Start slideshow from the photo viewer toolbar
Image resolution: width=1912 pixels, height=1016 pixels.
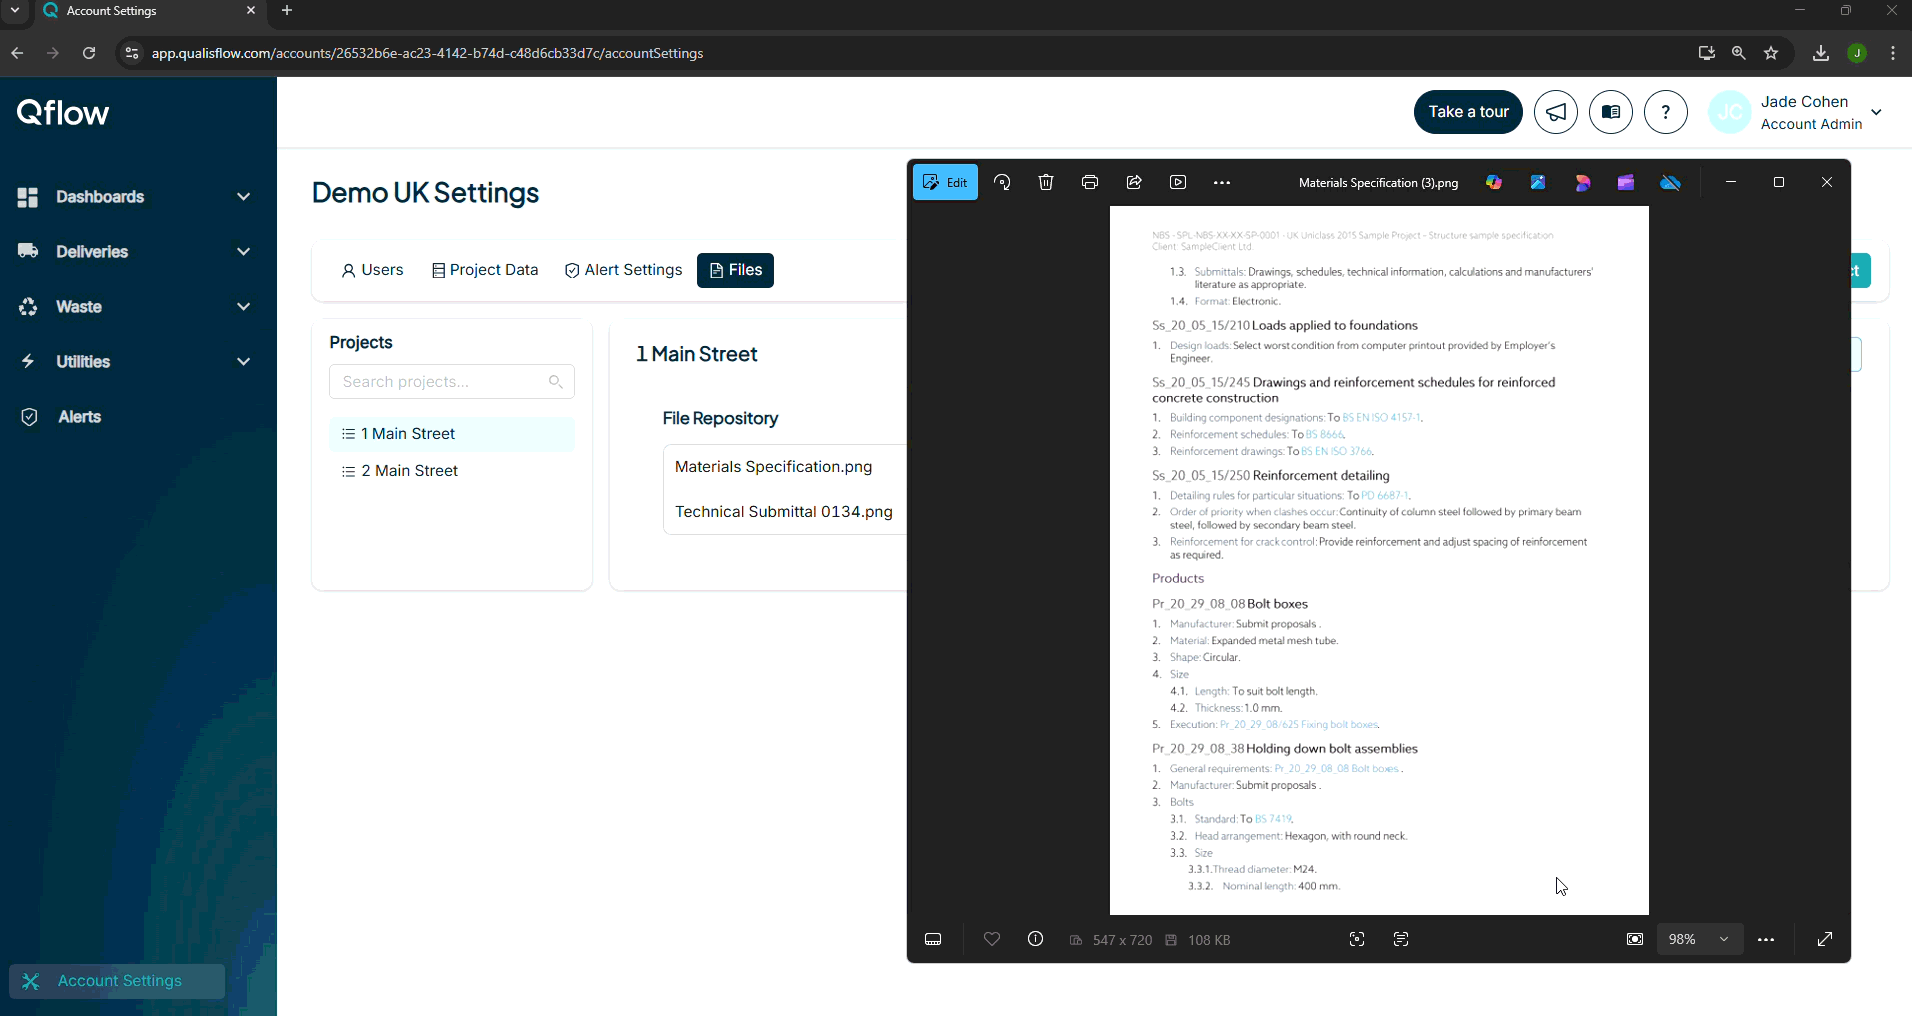point(1178,183)
